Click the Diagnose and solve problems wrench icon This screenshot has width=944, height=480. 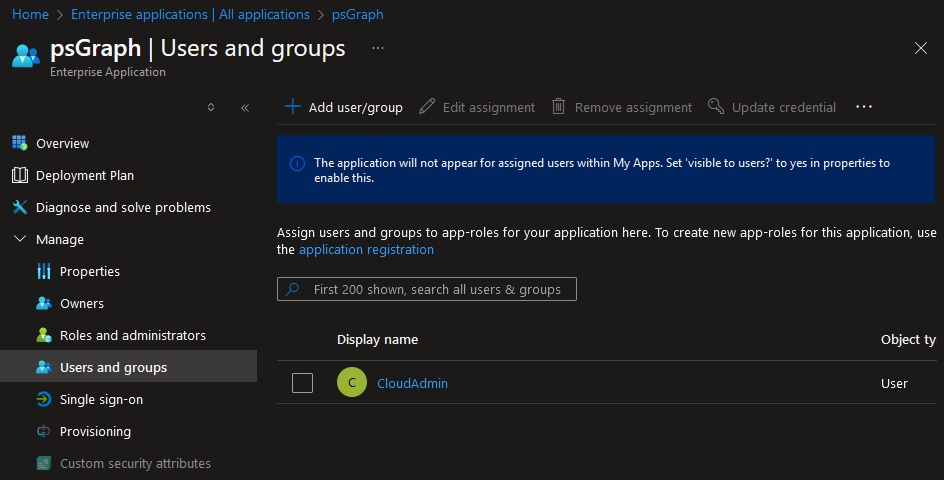pyautogui.click(x=20, y=207)
